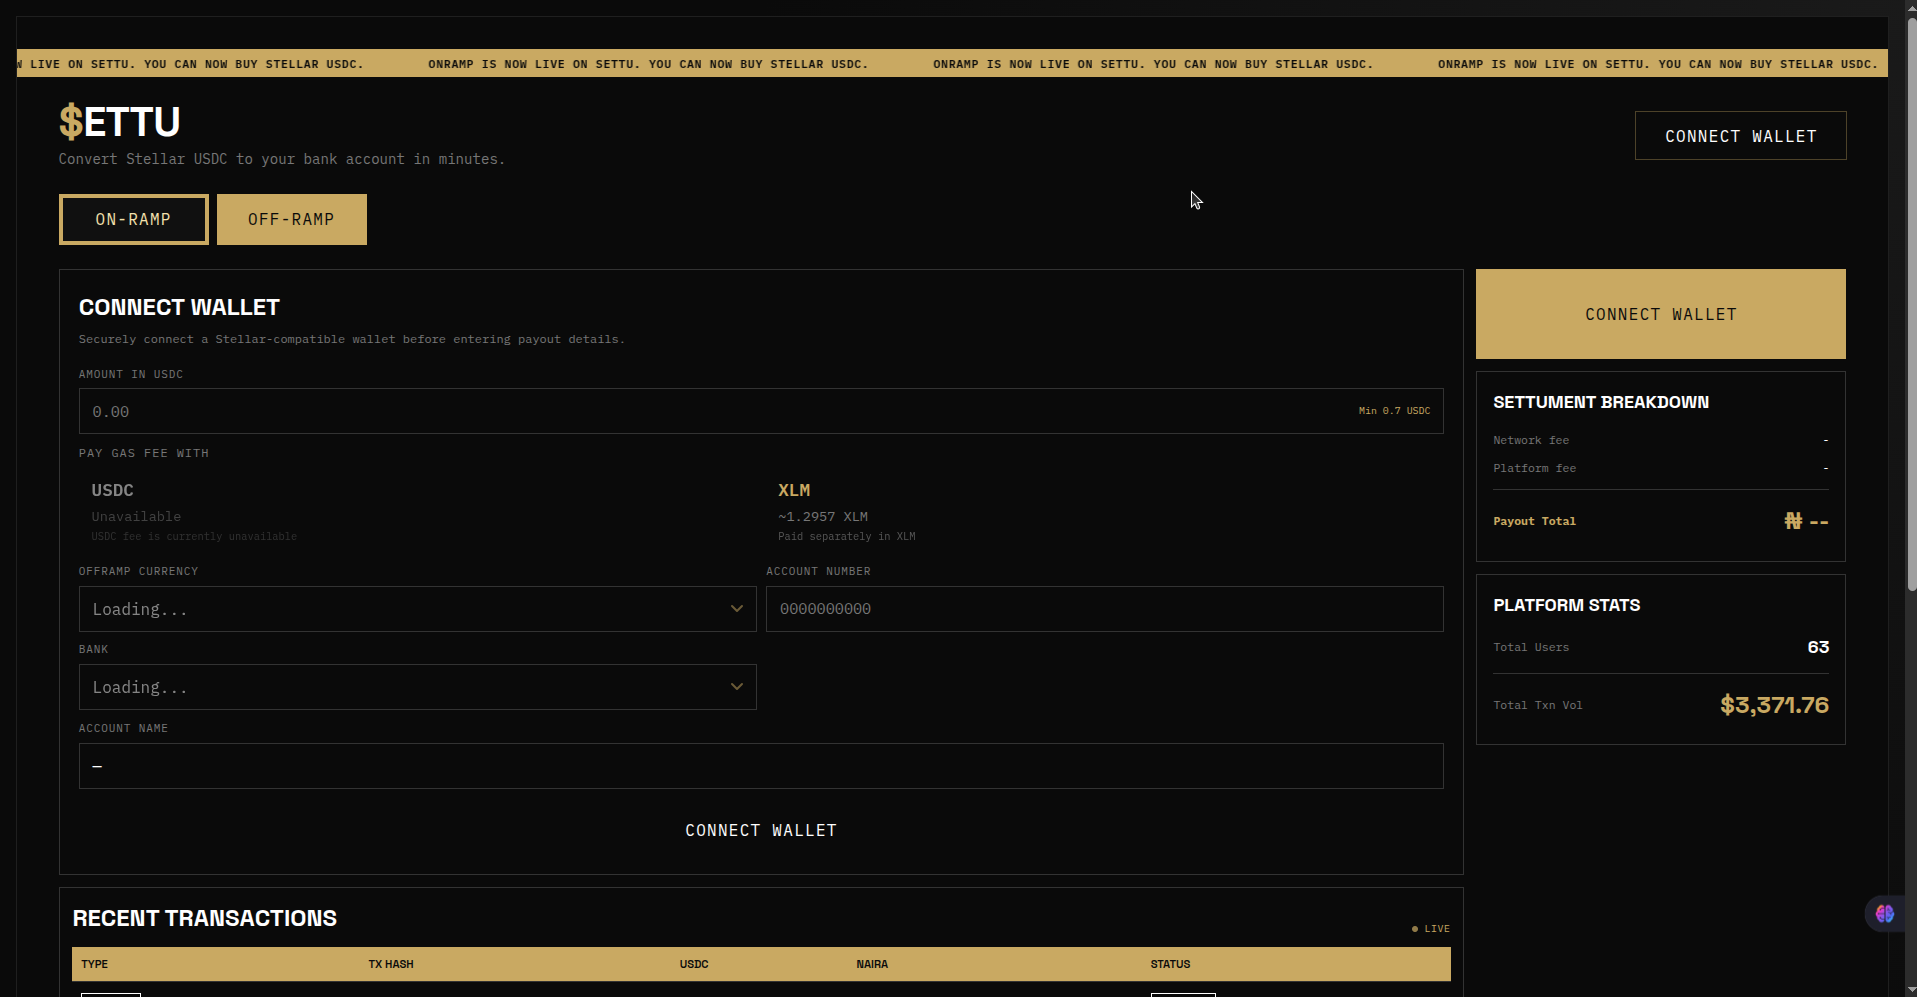The height and width of the screenshot is (997, 1917).
Task: Click the Min 0.7 USDC hint
Action: pos(1394,411)
